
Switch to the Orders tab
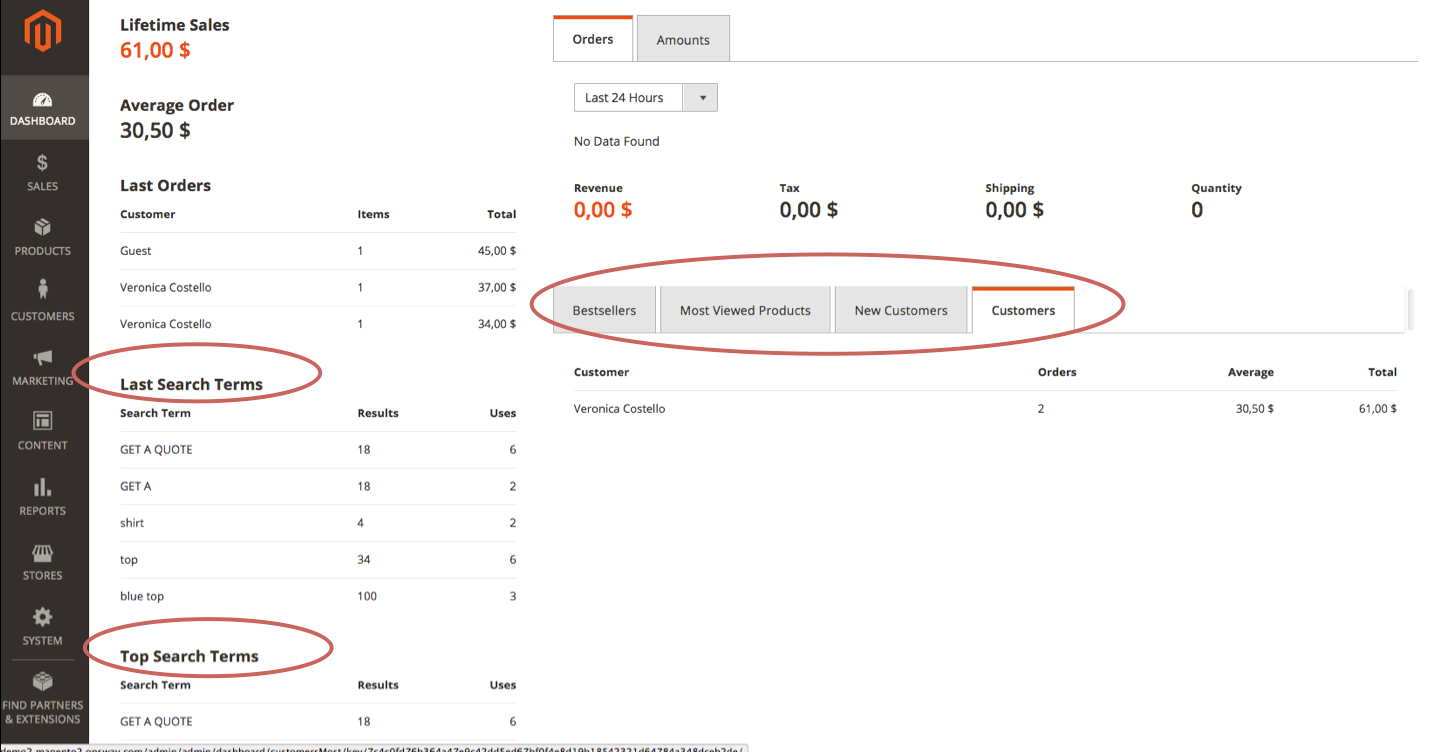[593, 39]
